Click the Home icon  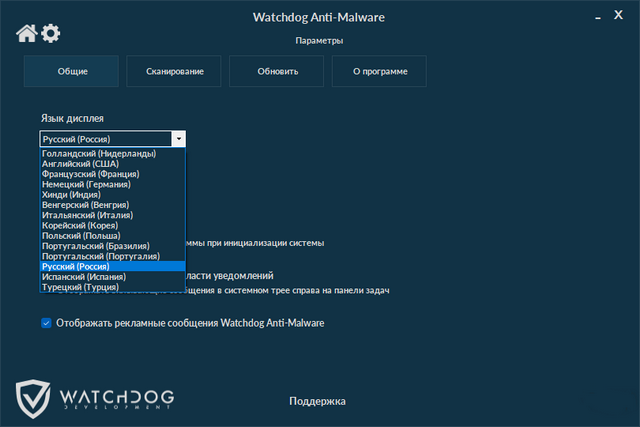[x=27, y=34]
